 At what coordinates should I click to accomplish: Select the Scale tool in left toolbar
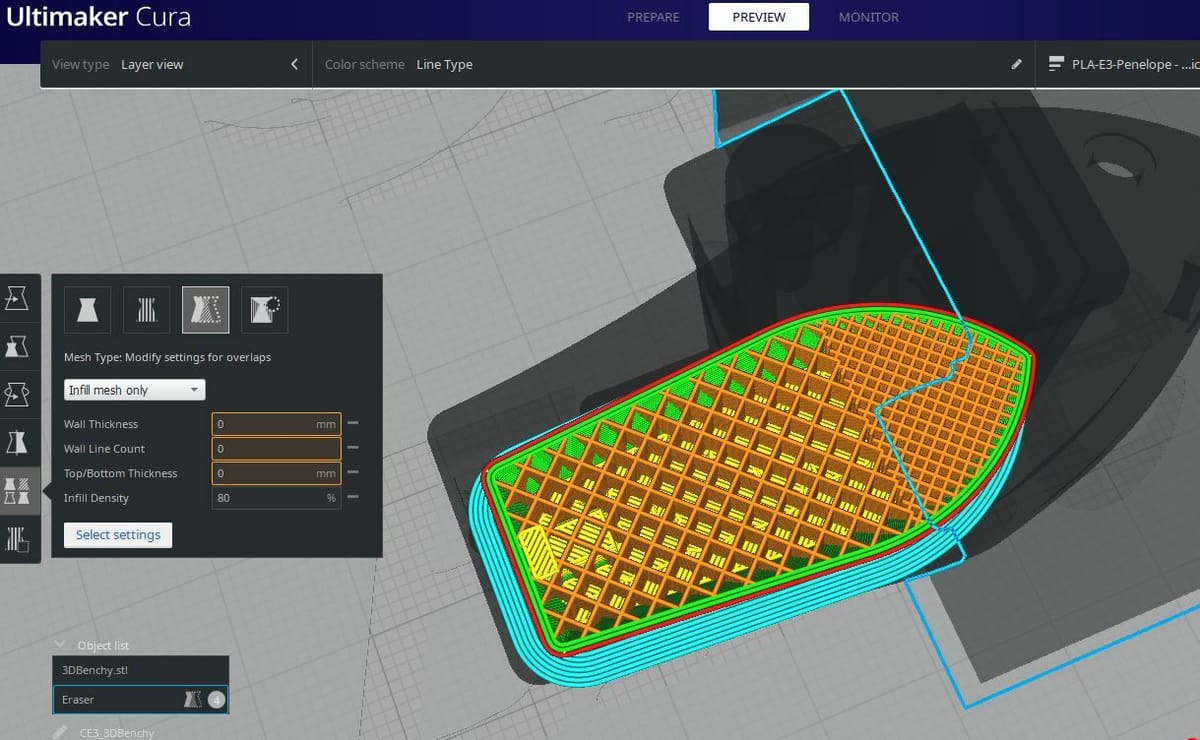(x=18, y=346)
